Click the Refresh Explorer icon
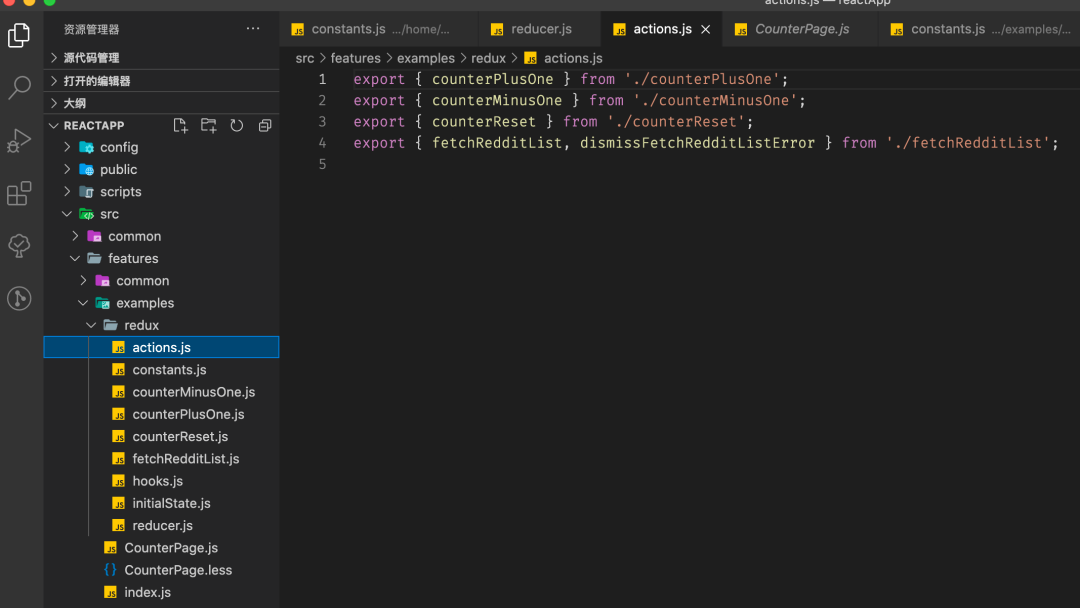 coord(237,126)
